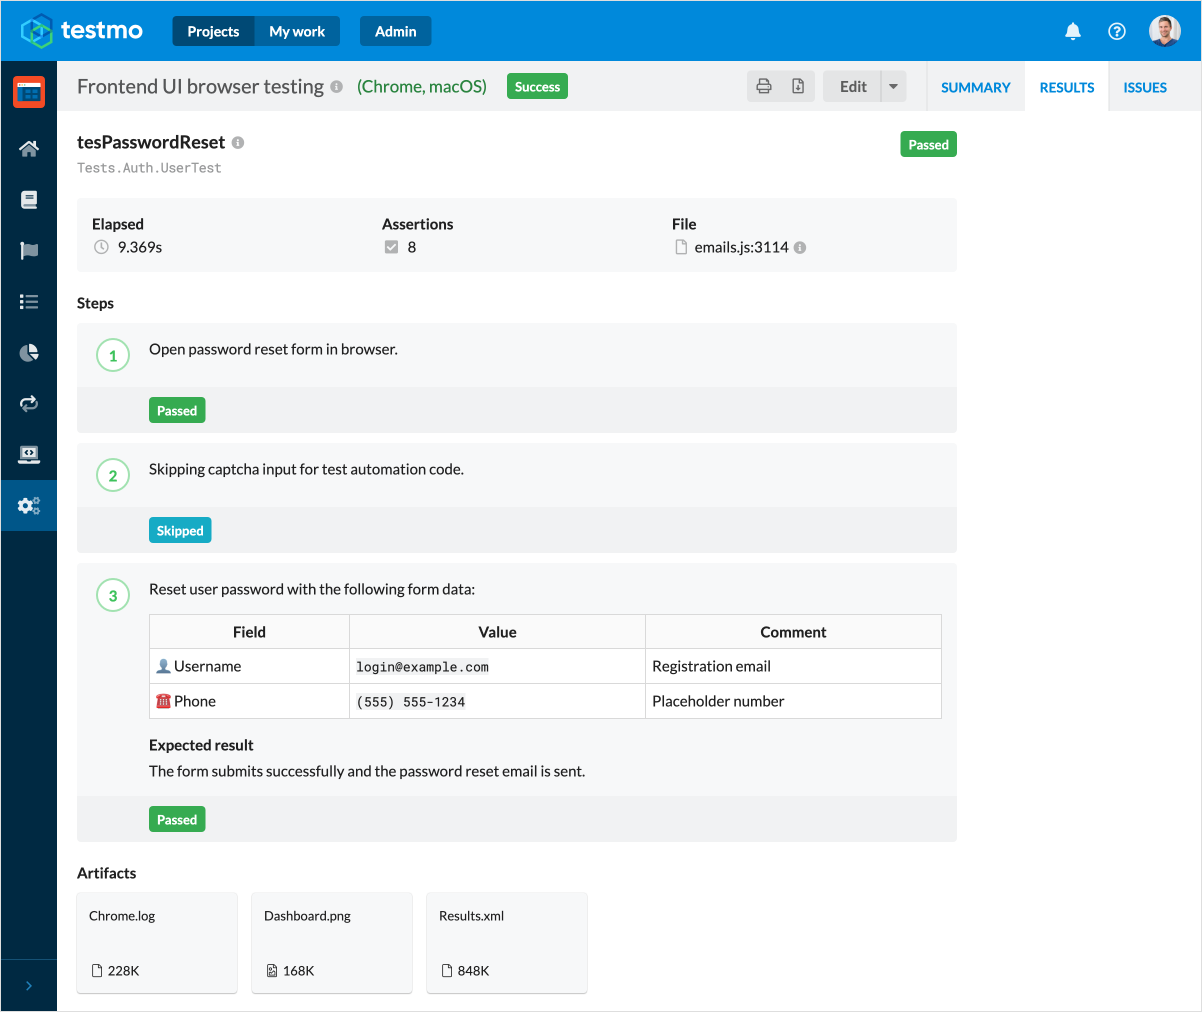Click the Field column header
Viewport: 1202px width, 1012px height.
[249, 632]
